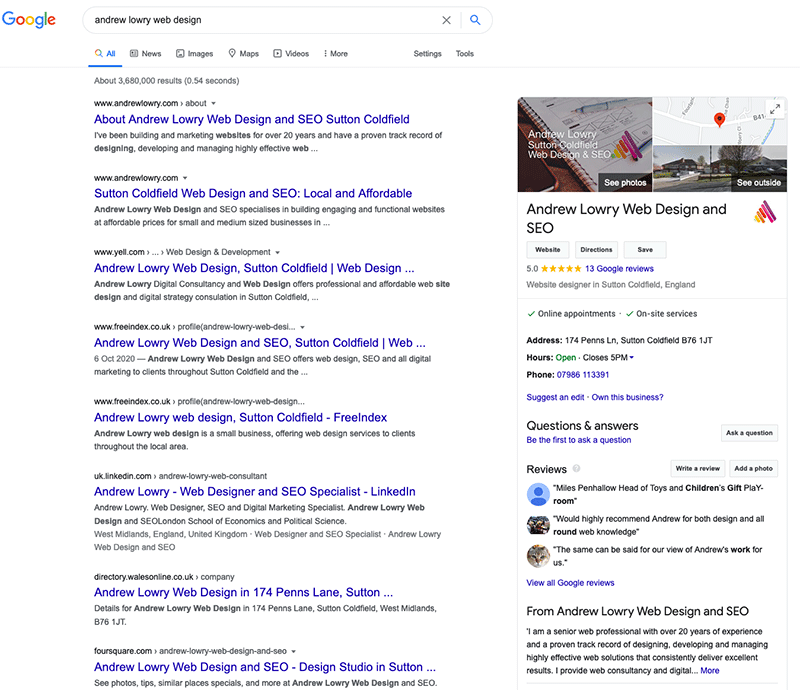800x690 pixels.
Task: Open the 174 Penns Lane walesonline directory result
Action: [243, 593]
